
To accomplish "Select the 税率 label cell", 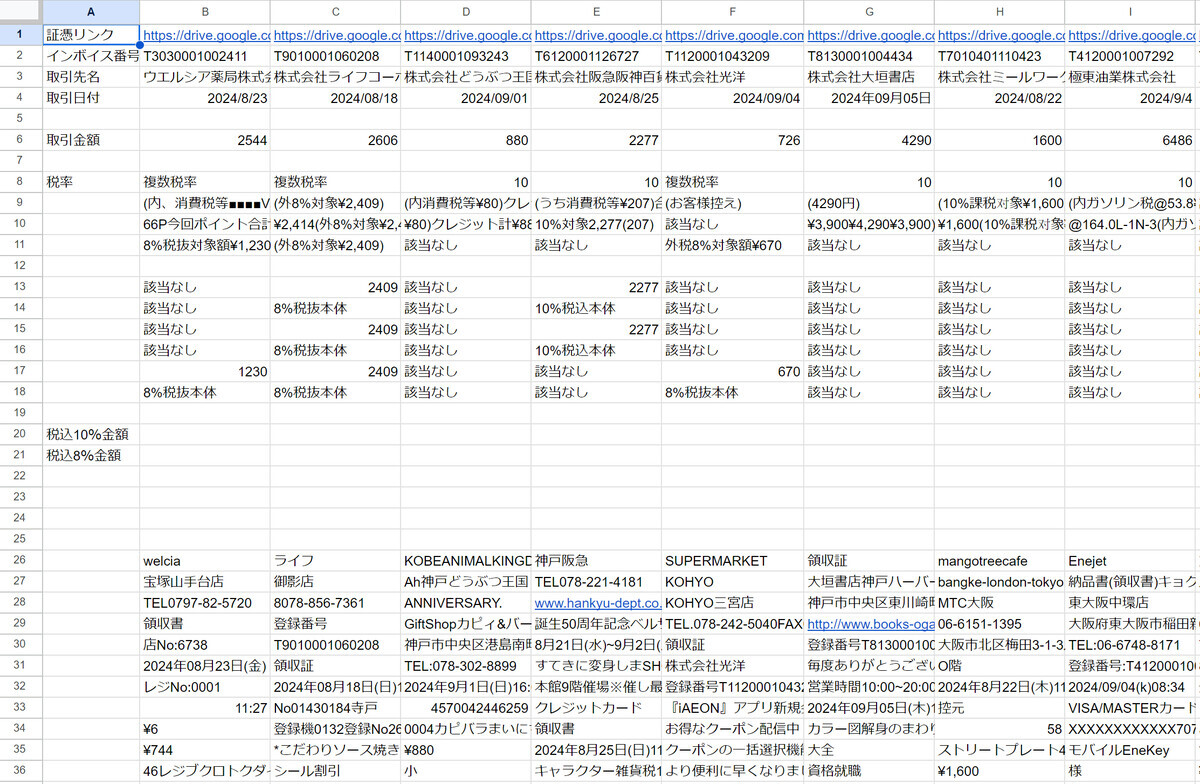I will [x=91, y=183].
